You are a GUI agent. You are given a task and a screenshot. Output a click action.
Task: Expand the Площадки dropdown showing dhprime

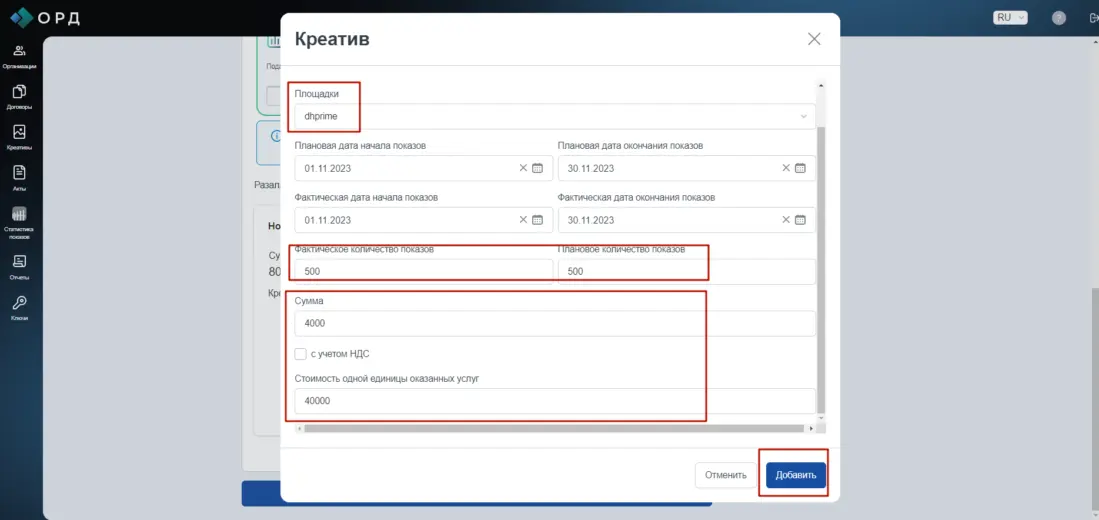pyautogui.click(x=554, y=116)
